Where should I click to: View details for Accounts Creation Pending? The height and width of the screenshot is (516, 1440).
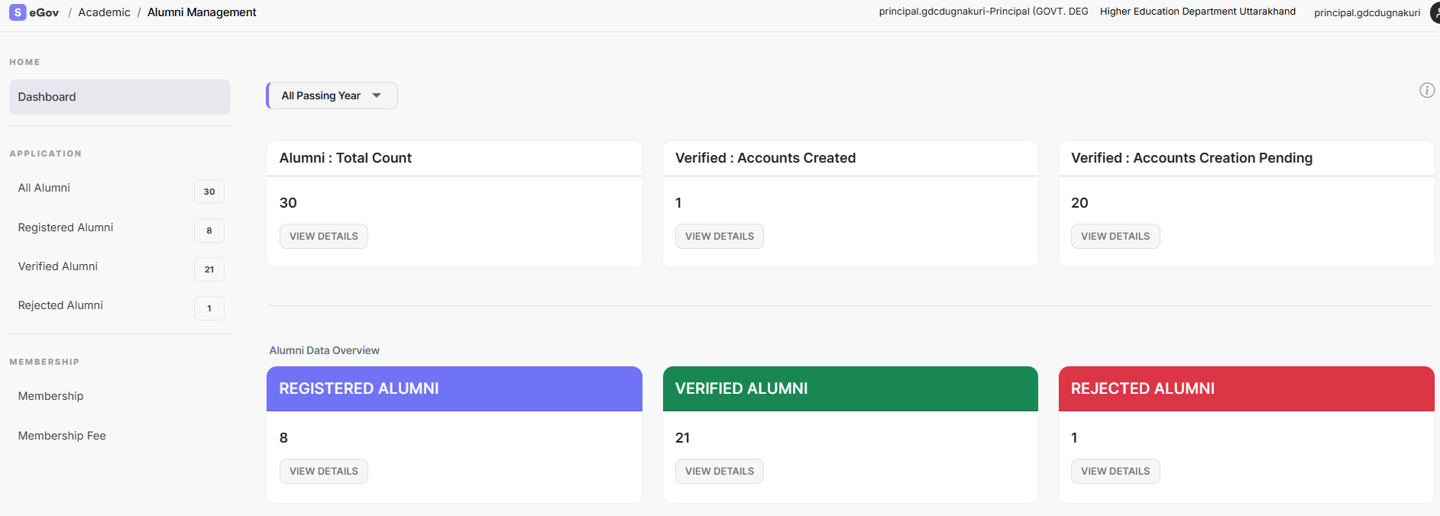[1116, 236]
